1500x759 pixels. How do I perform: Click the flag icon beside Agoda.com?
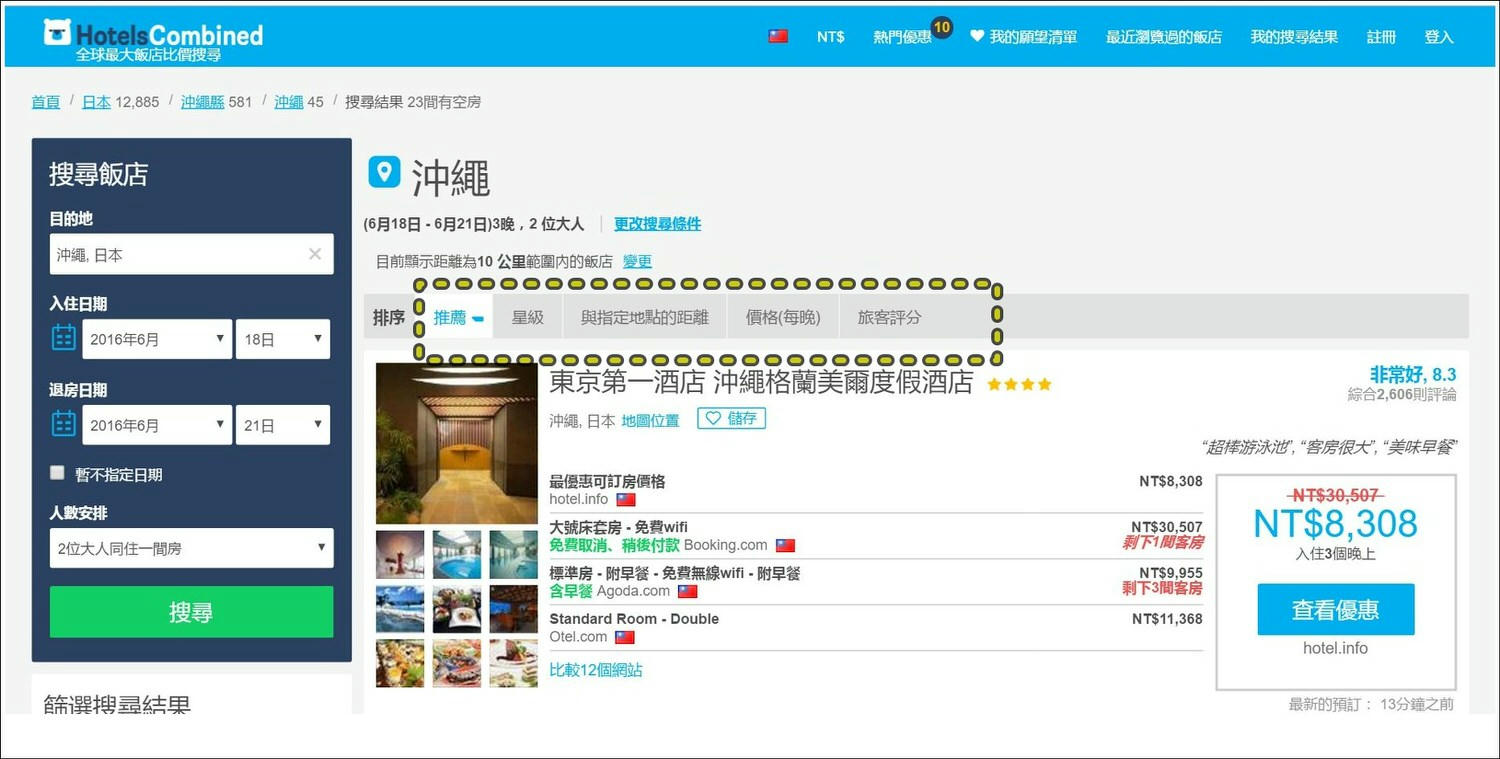687,592
